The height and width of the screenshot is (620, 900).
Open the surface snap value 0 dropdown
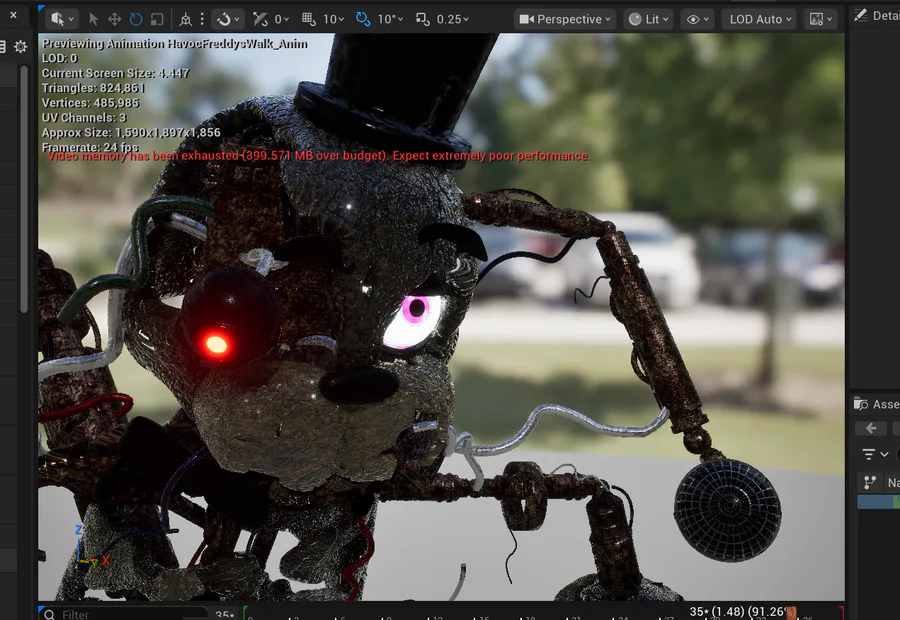[x=282, y=20]
